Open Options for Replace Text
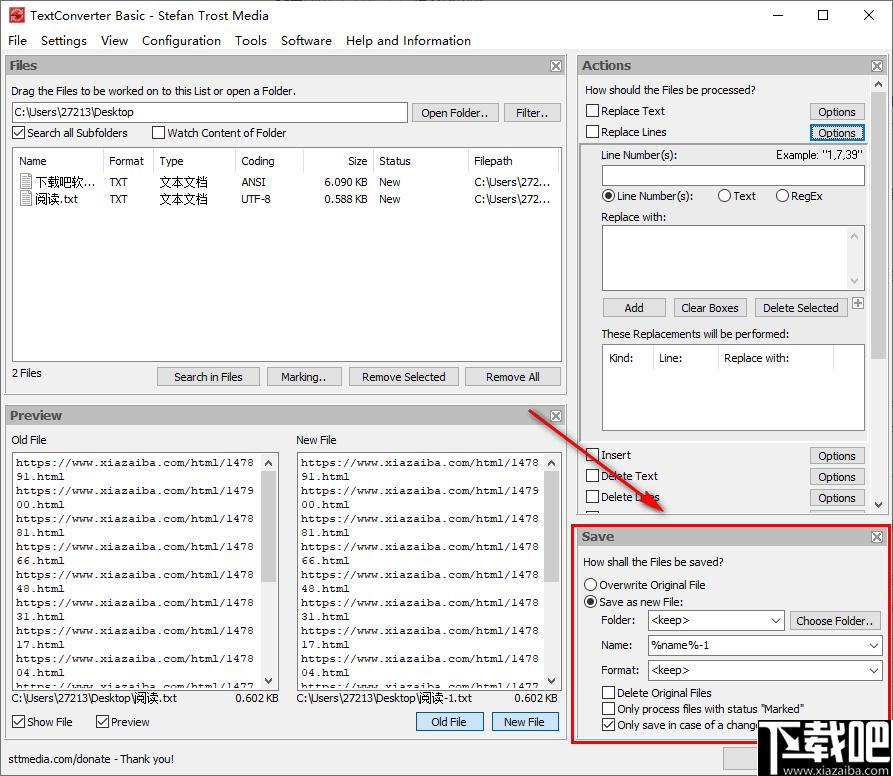The height and width of the screenshot is (776, 893). [x=837, y=112]
